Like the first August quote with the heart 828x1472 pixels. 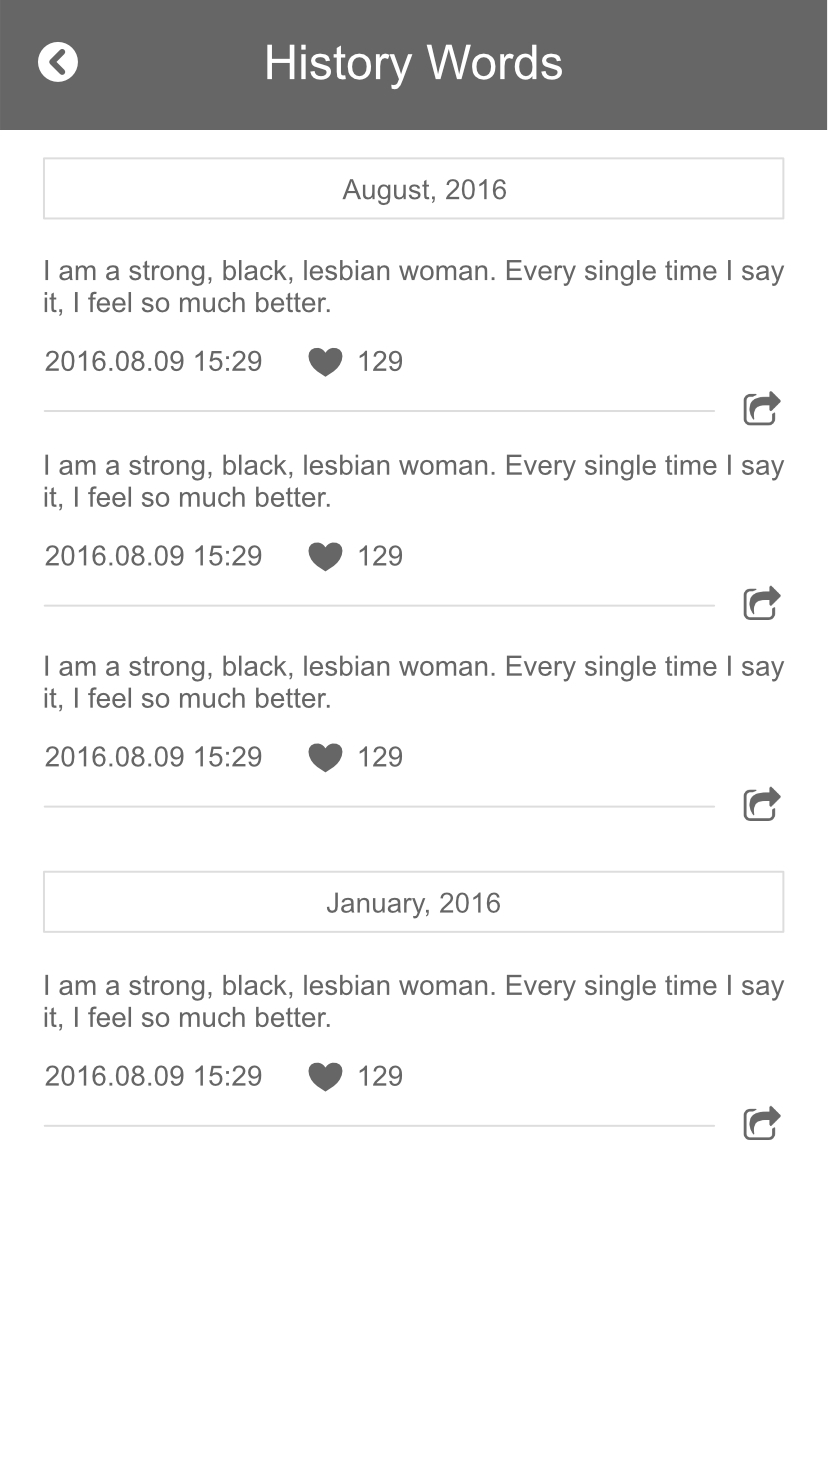(325, 362)
